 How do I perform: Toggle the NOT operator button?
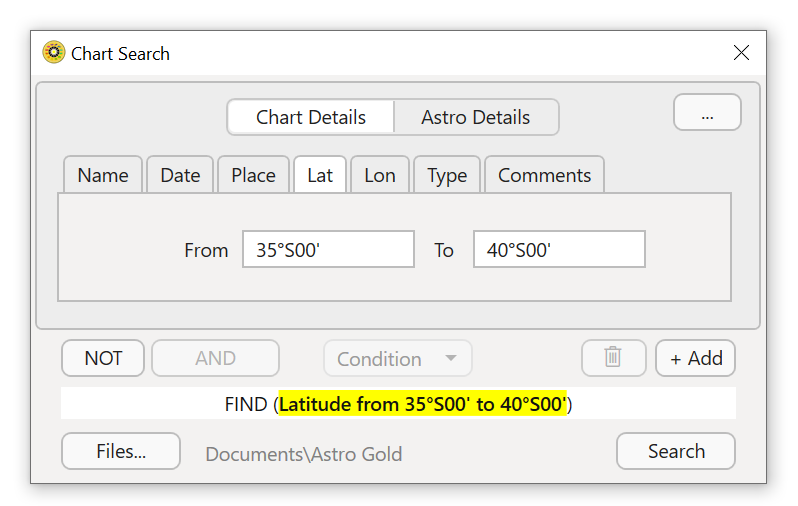(103, 358)
